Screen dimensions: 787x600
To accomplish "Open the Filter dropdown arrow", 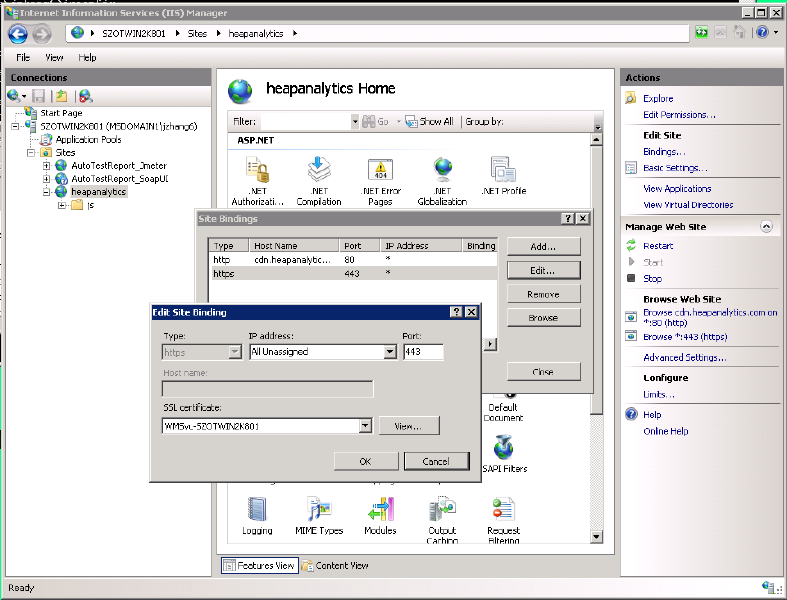I will (355, 122).
